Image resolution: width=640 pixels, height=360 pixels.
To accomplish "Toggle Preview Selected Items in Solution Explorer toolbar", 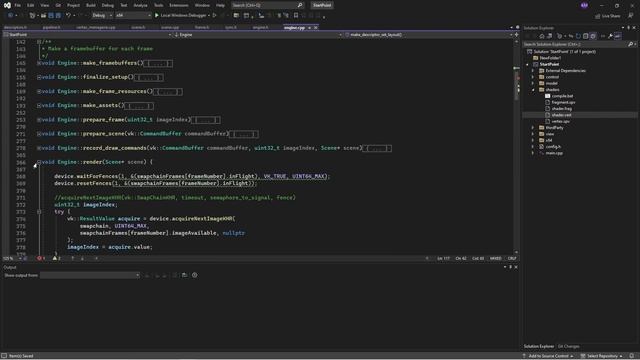I will pos(618,36).
